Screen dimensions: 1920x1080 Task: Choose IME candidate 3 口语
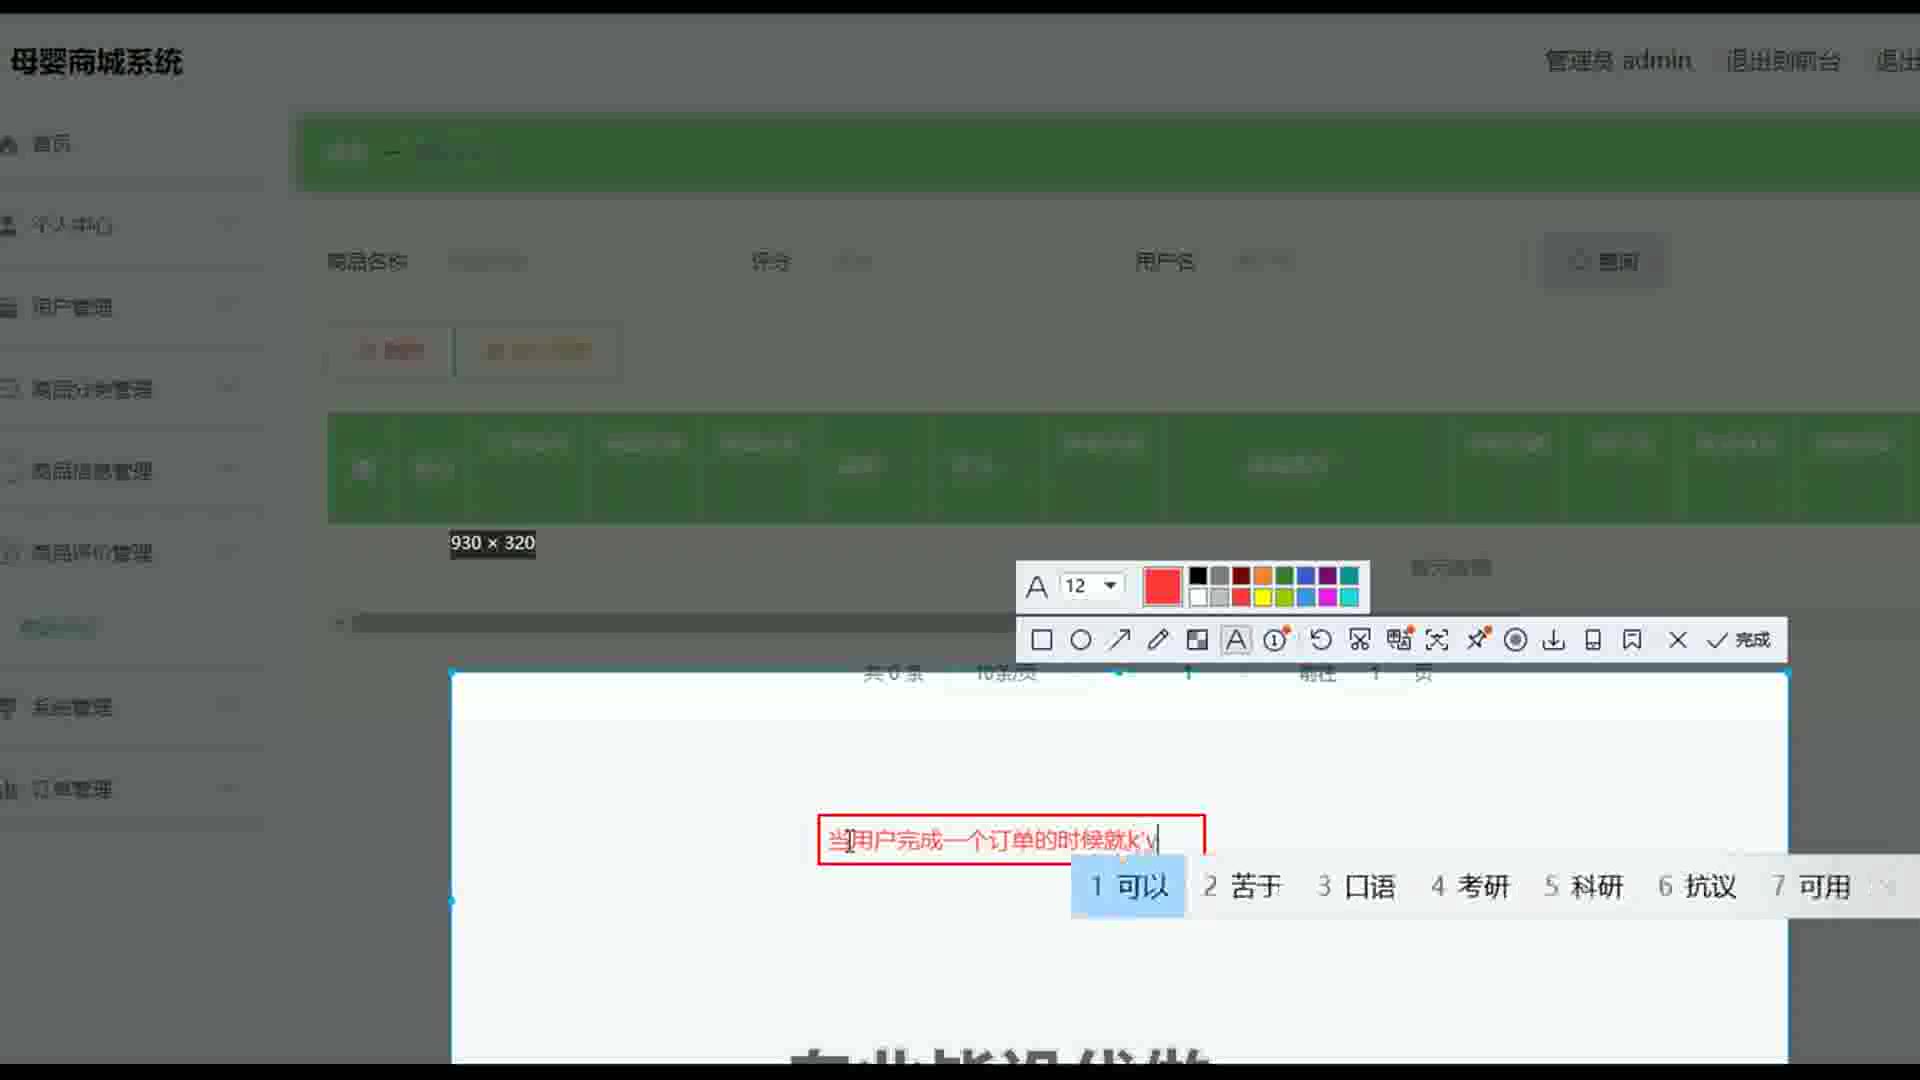click(1356, 886)
